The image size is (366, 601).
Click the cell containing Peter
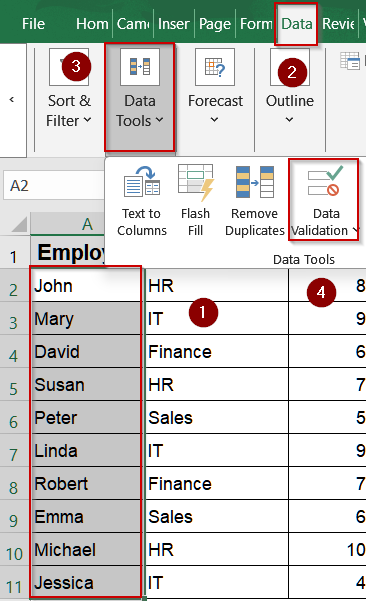pyautogui.click(x=87, y=417)
